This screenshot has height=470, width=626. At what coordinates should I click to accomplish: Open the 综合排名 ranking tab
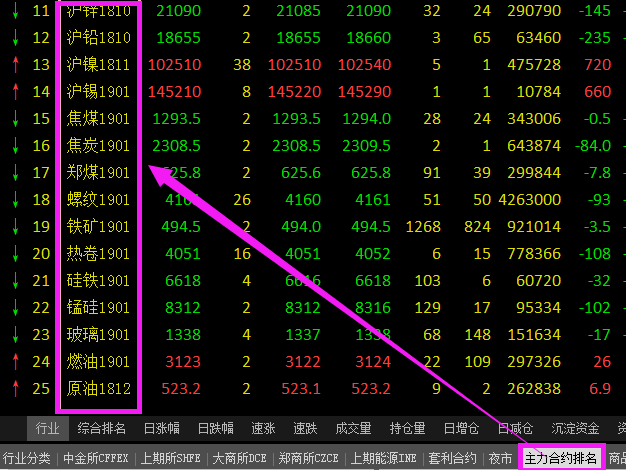pyautogui.click(x=102, y=428)
